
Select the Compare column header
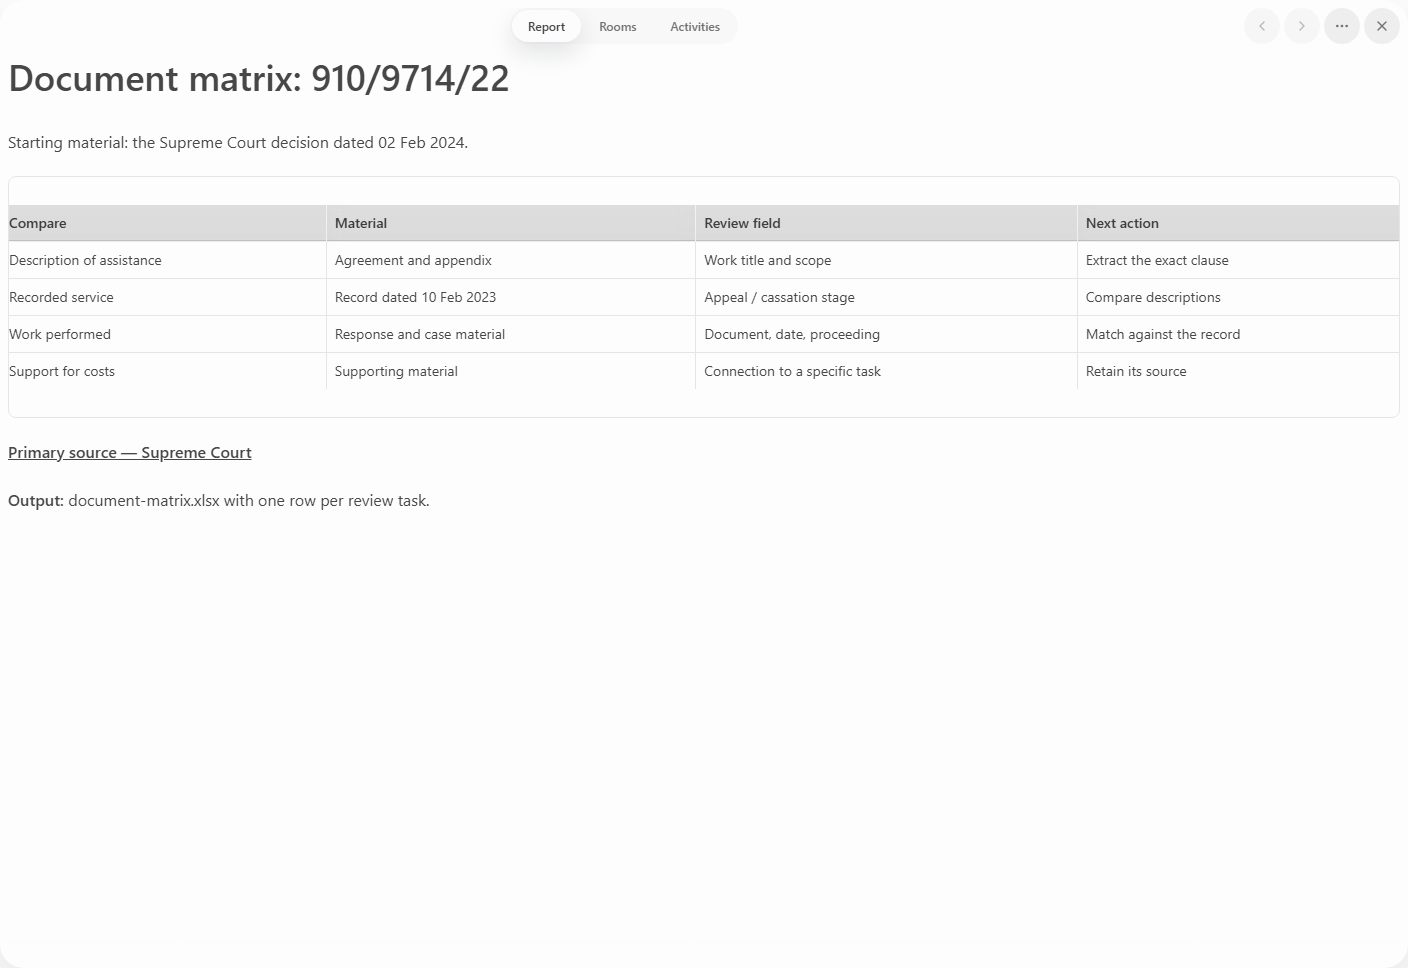(x=167, y=223)
